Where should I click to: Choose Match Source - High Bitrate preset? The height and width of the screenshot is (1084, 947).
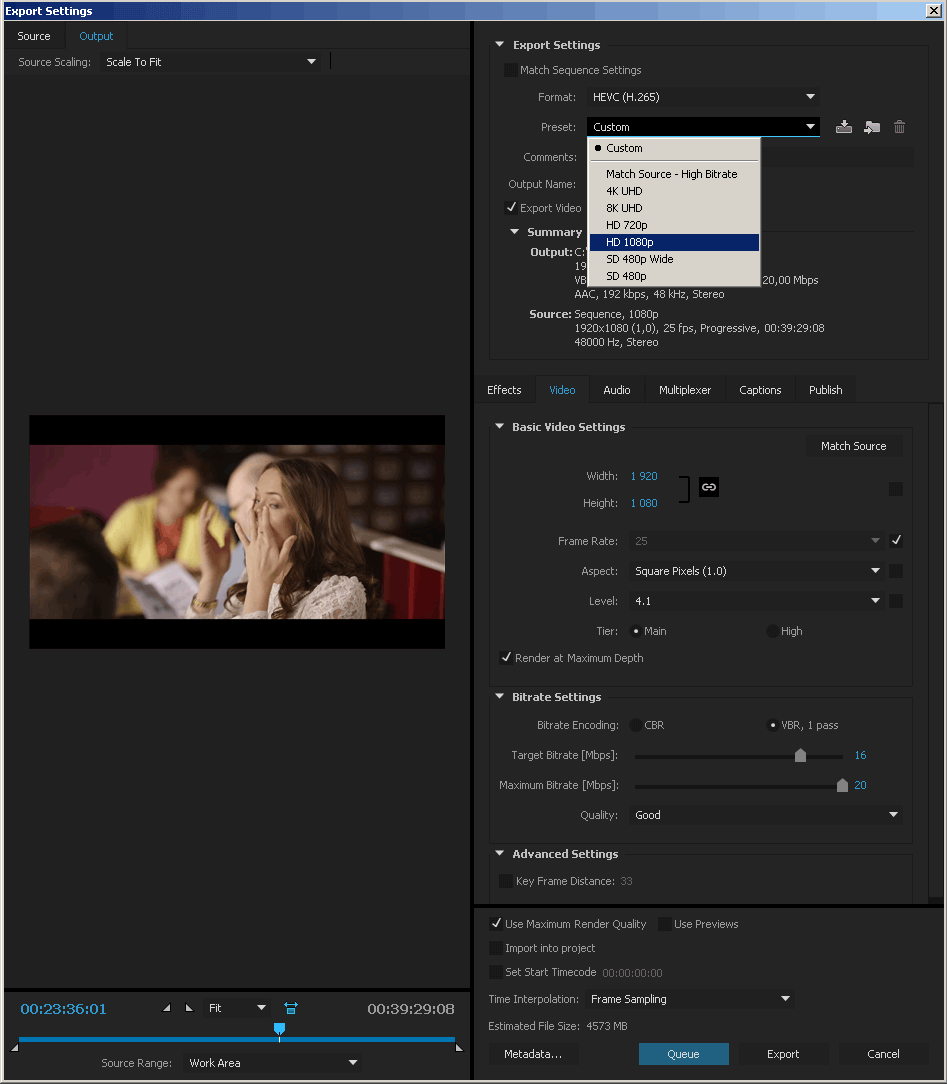coord(674,174)
